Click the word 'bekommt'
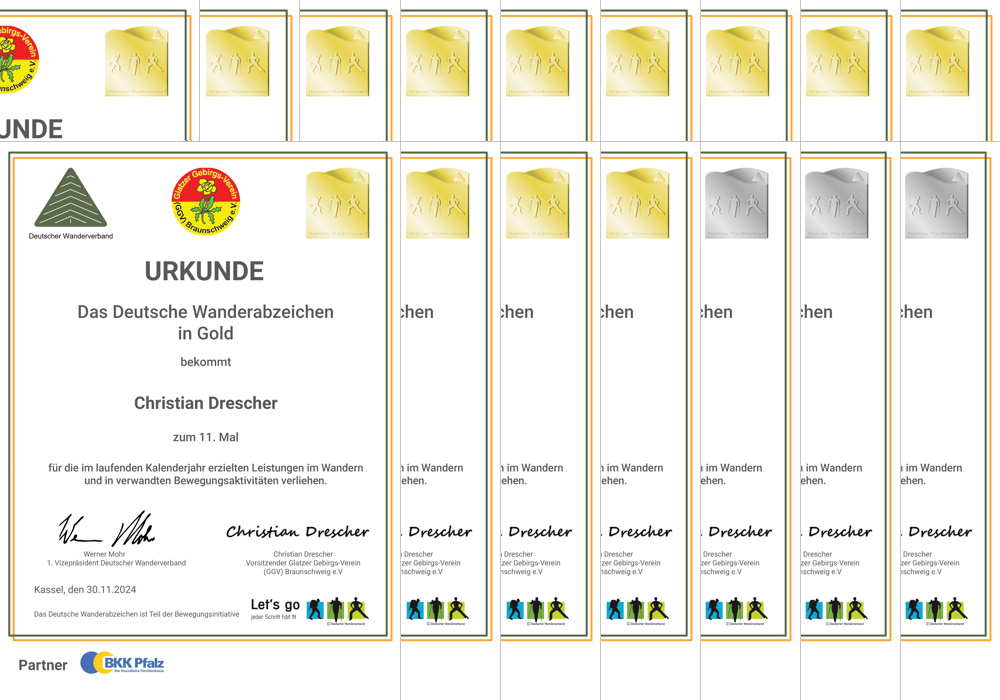 coord(205,362)
